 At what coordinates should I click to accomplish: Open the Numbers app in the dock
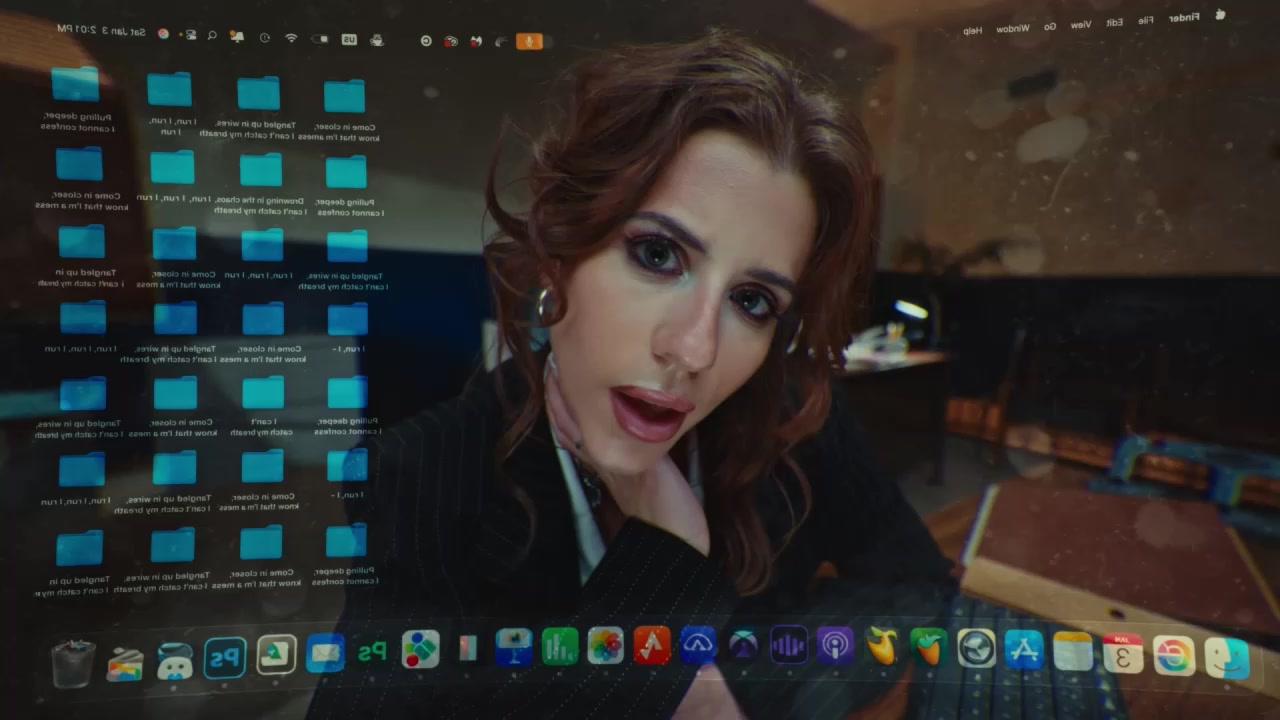pyautogui.click(x=560, y=646)
